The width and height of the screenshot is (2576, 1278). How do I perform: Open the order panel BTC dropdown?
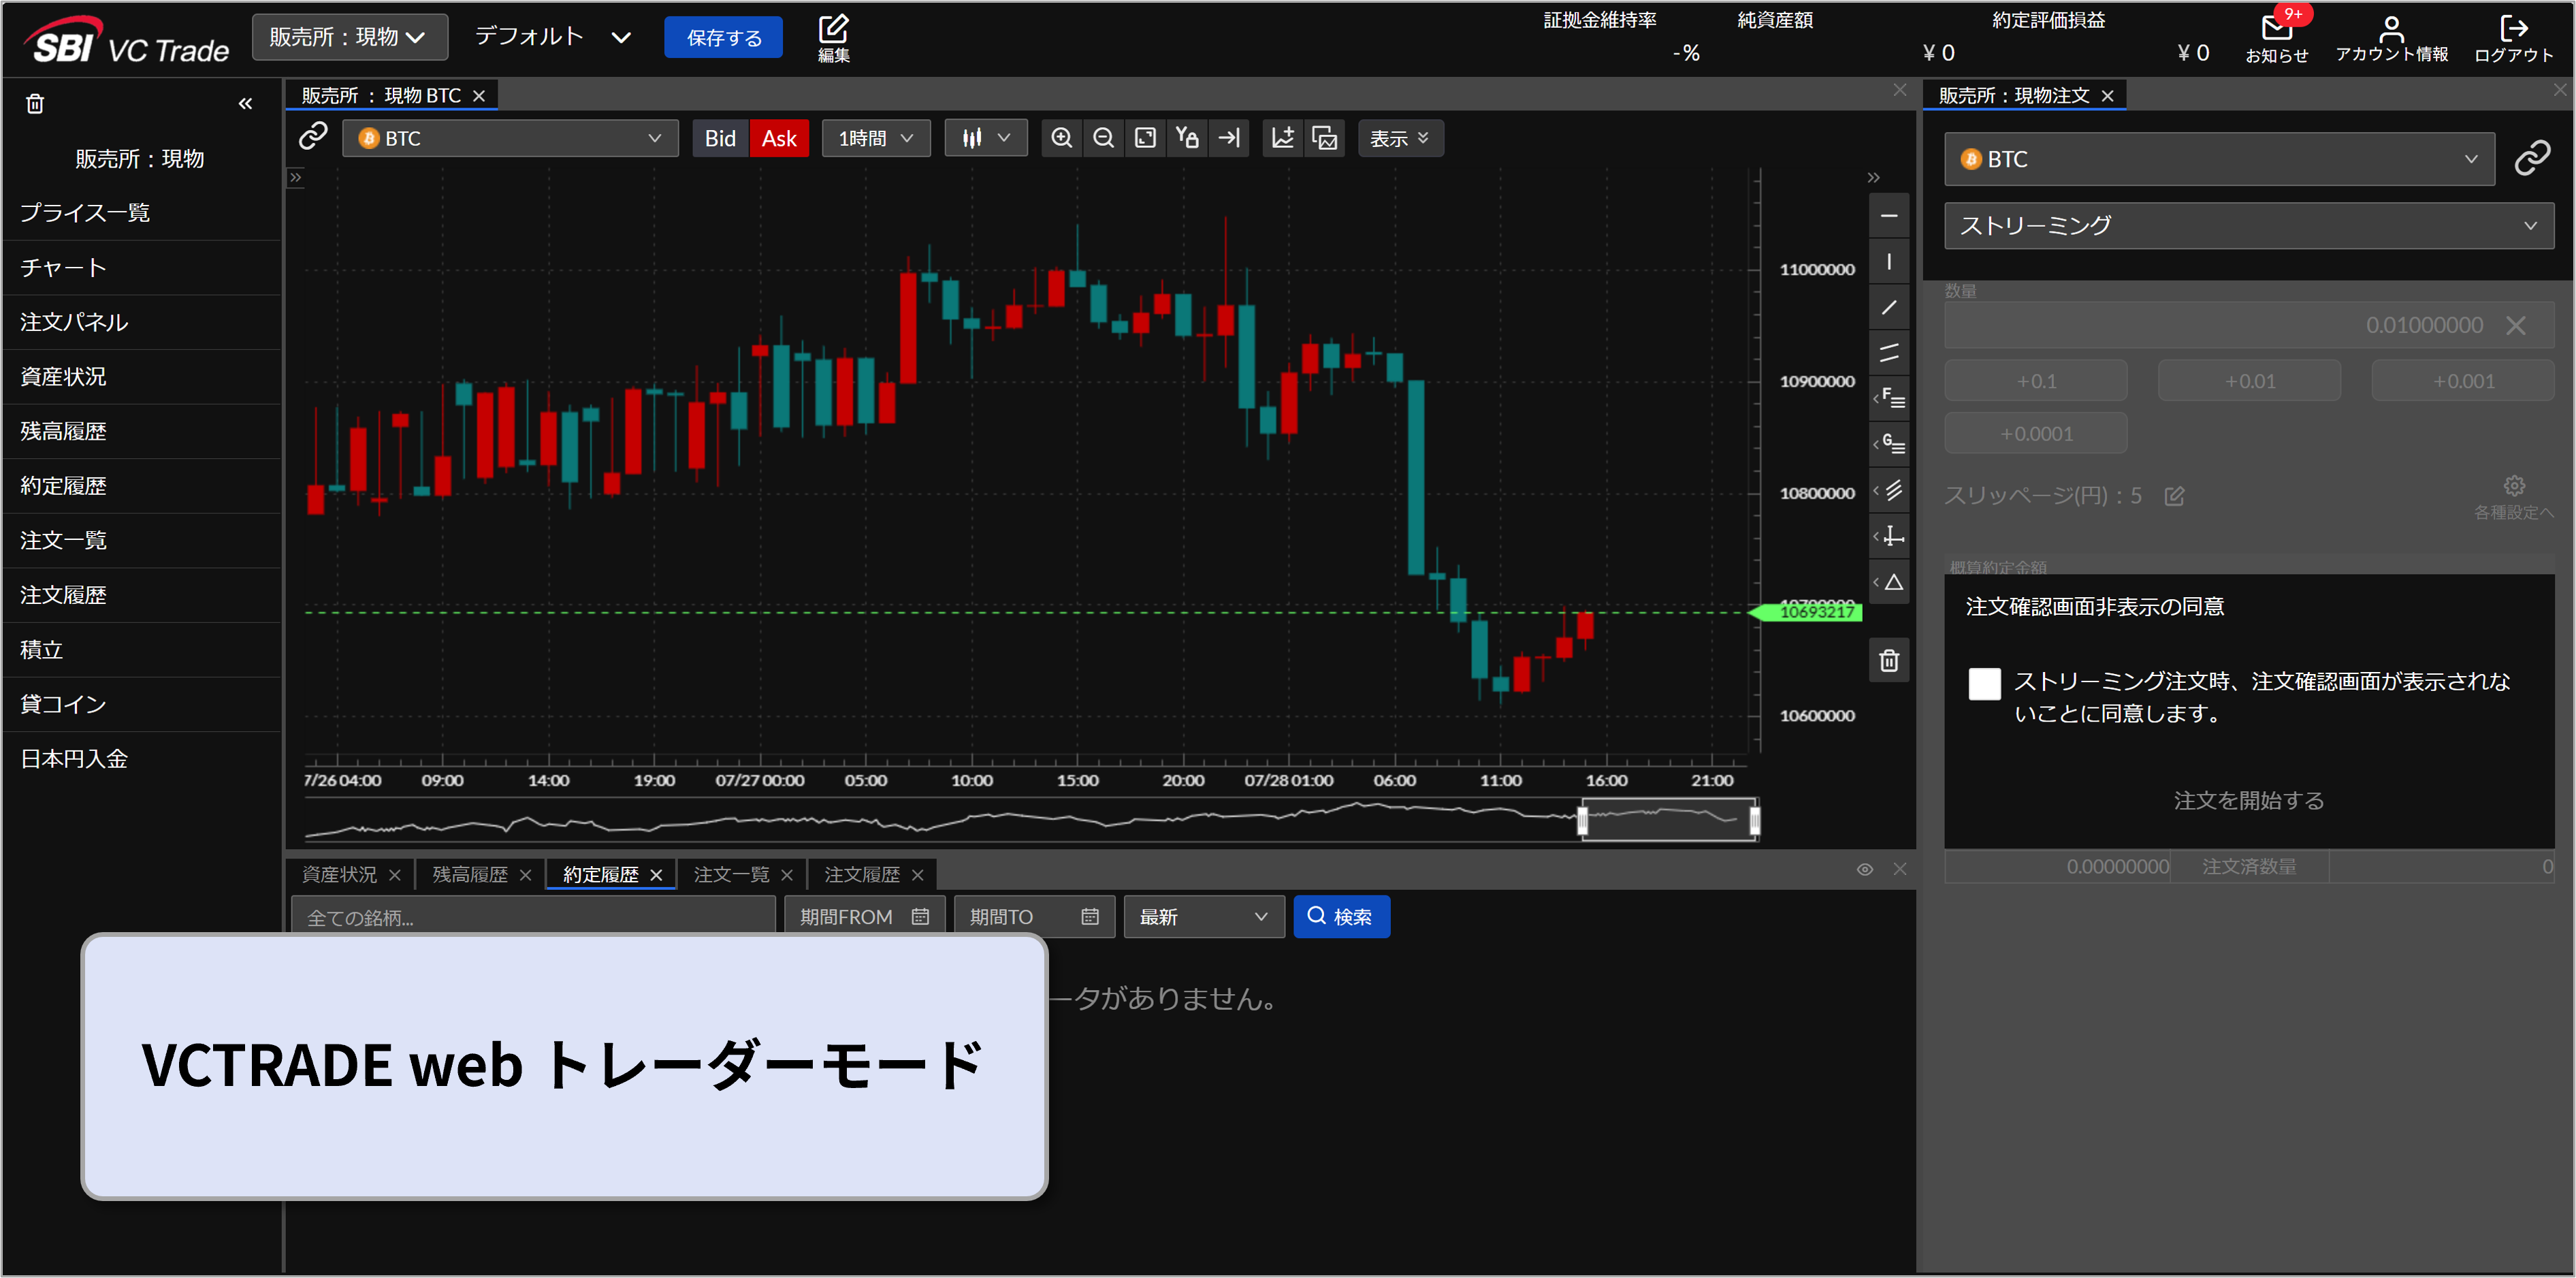coord(2219,159)
